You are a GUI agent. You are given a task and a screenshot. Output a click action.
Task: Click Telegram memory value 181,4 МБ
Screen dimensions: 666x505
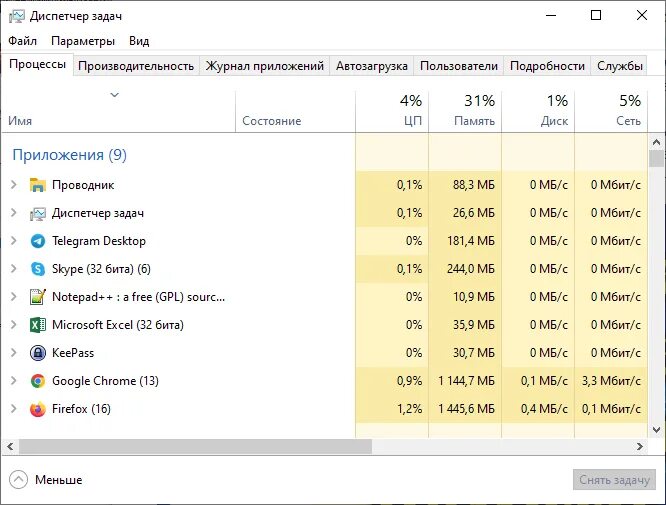pyautogui.click(x=471, y=241)
